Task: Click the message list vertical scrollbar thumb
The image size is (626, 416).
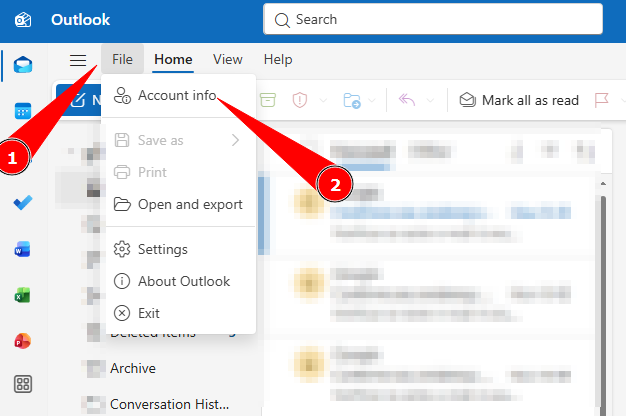Action: (x=603, y=305)
